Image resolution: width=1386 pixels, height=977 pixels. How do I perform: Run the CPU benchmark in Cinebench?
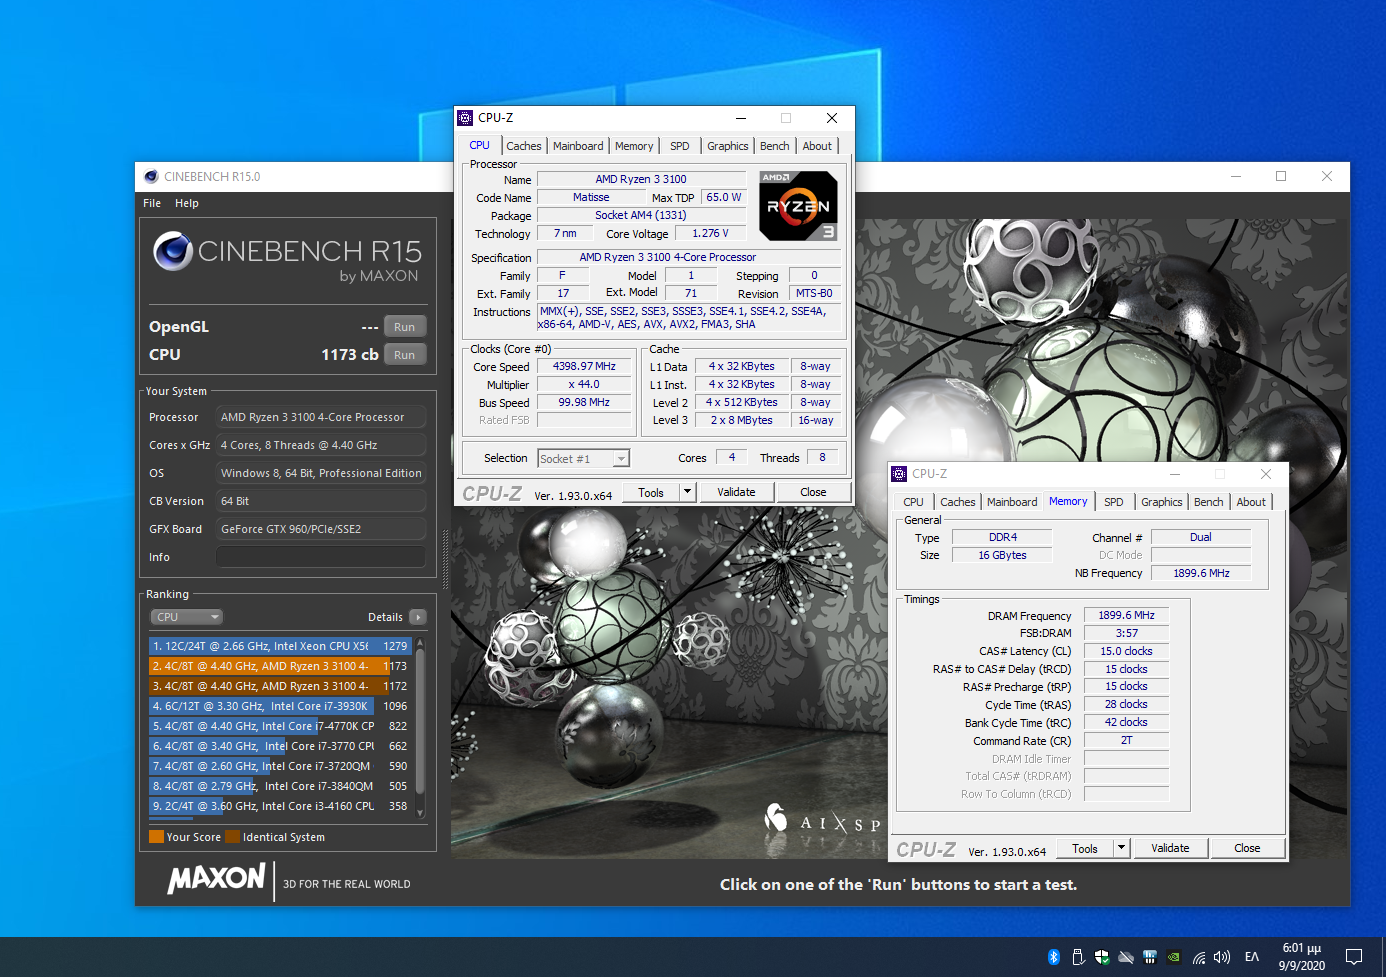(x=404, y=355)
